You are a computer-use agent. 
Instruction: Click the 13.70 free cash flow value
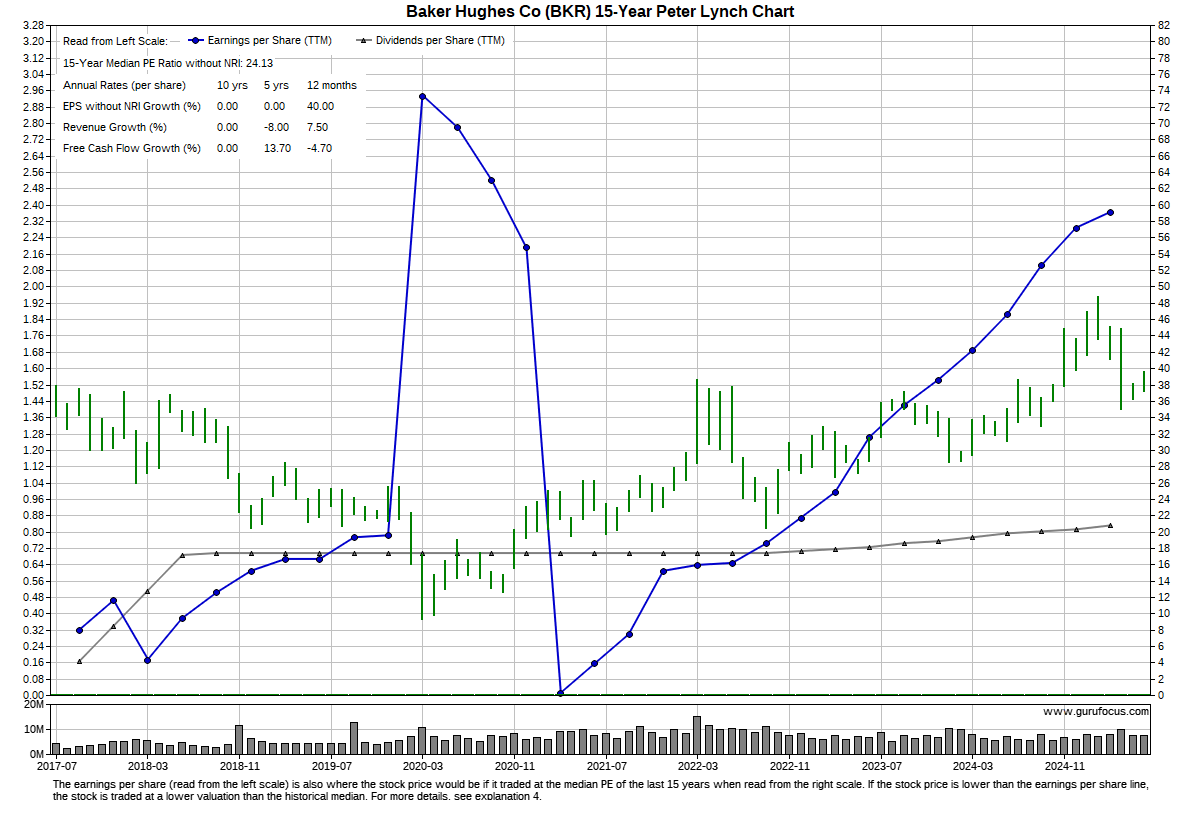276,148
